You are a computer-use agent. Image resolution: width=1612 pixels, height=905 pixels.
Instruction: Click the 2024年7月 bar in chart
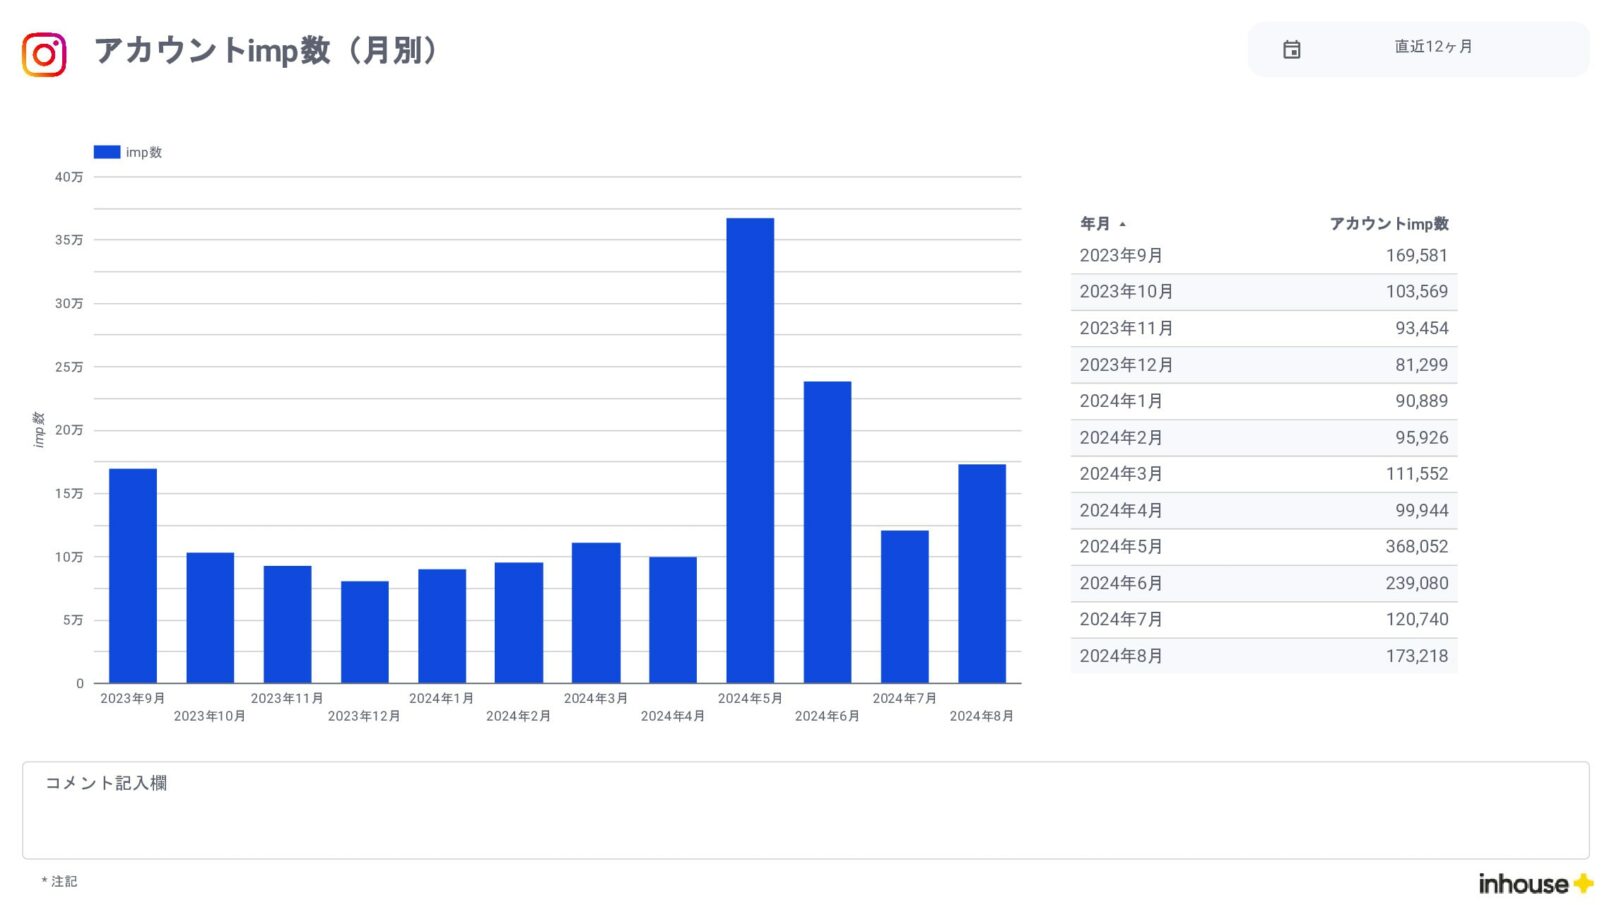pos(904,607)
